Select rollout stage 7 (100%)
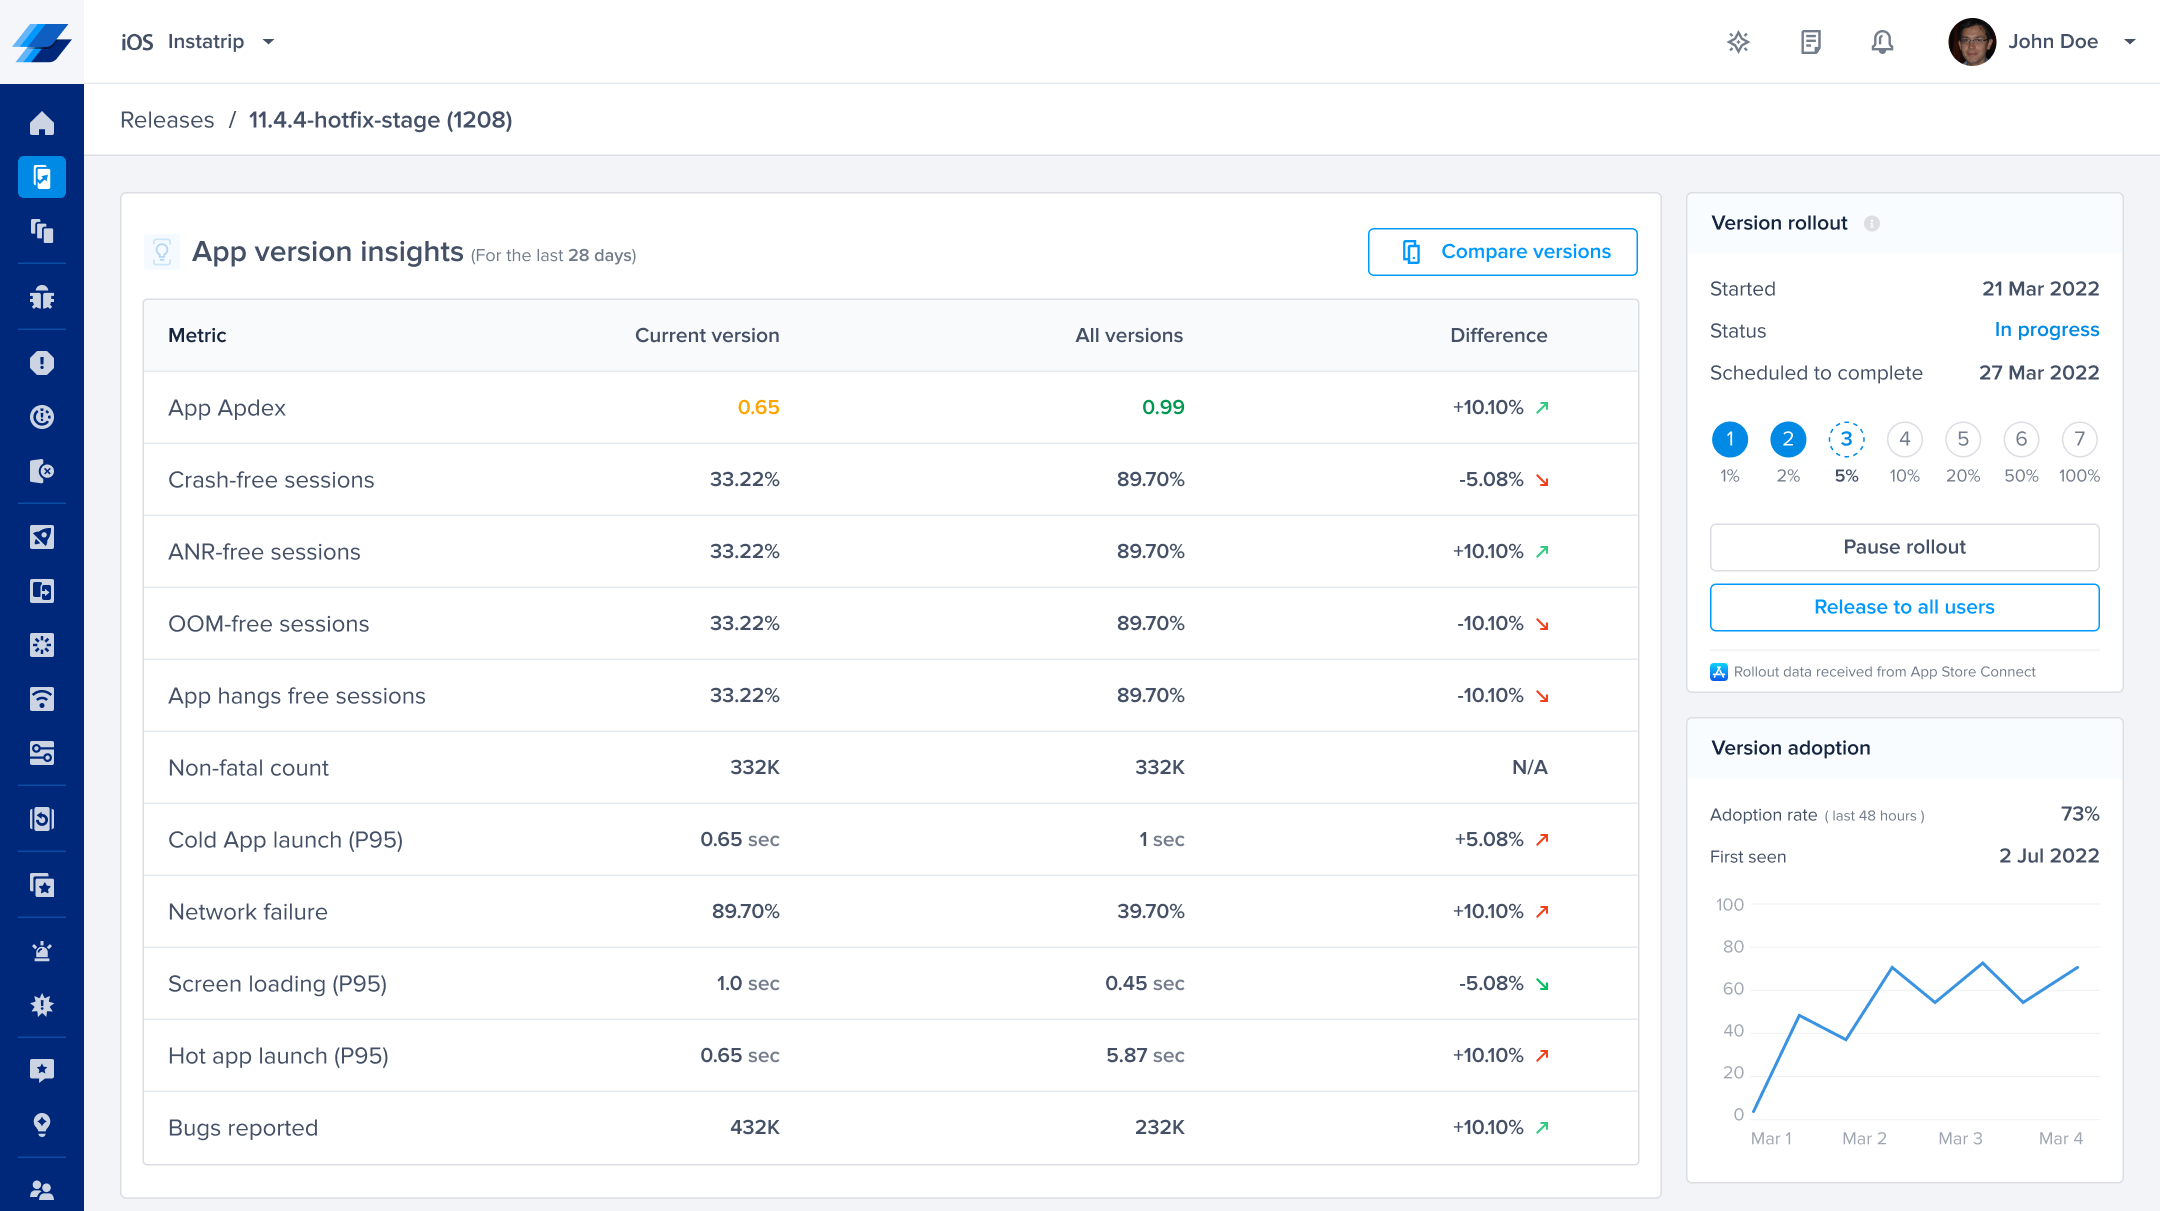This screenshot has width=2160, height=1211. pos(2079,439)
